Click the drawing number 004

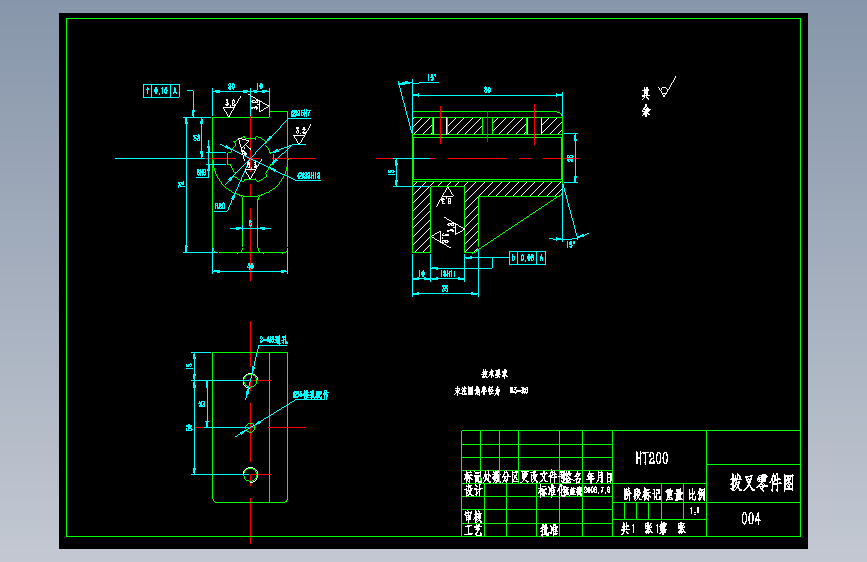(x=751, y=518)
